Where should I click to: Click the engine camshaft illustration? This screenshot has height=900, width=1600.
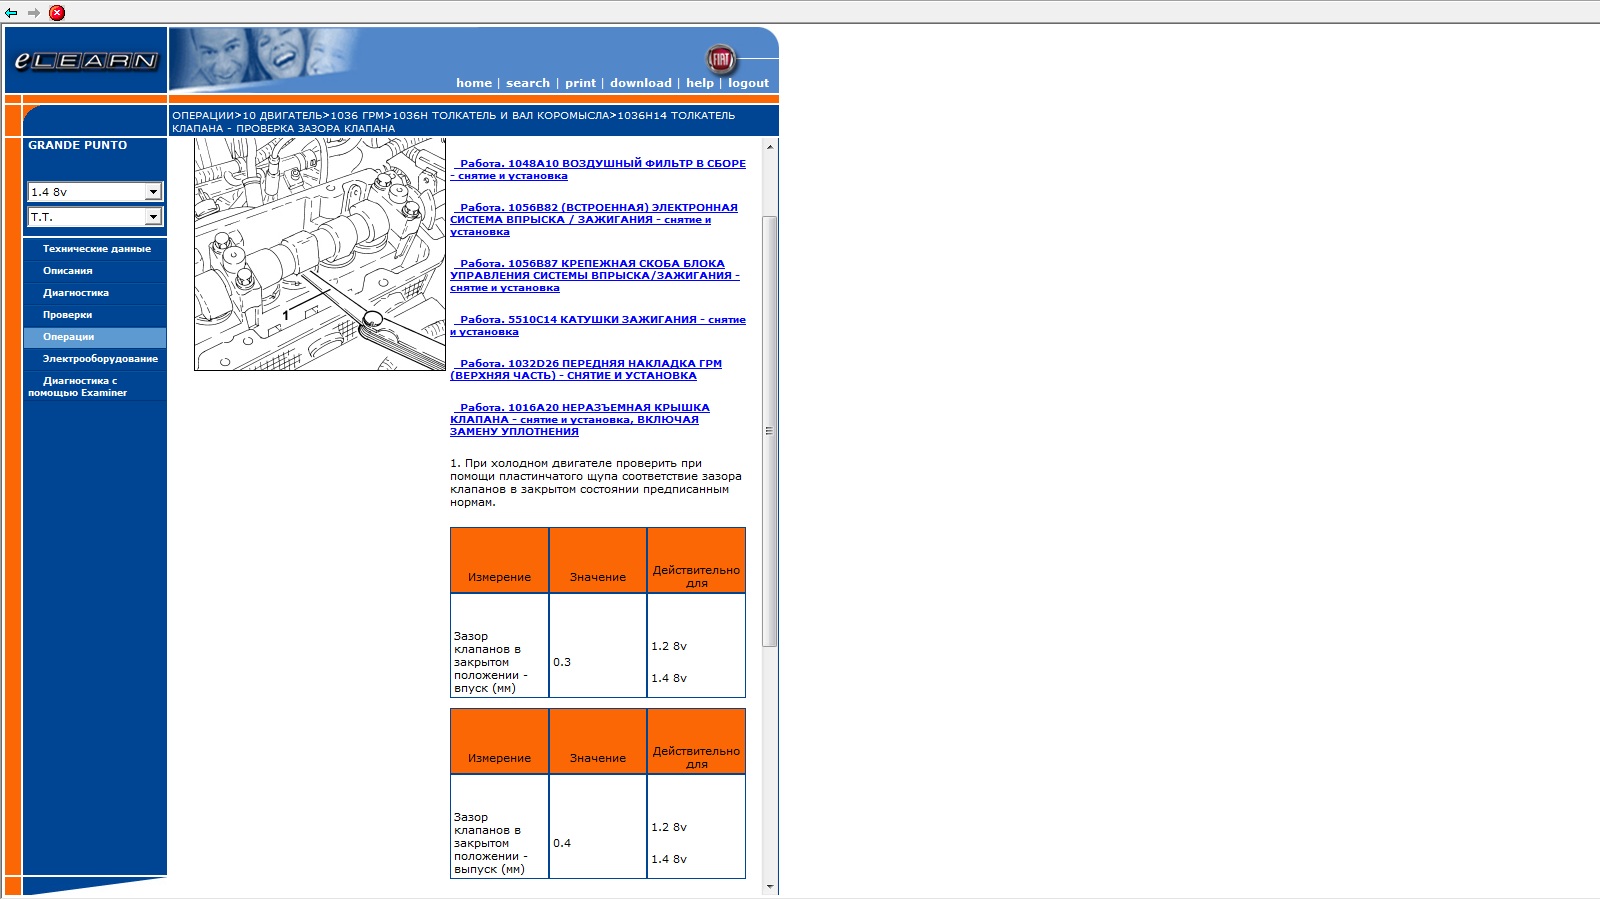click(x=320, y=255)
